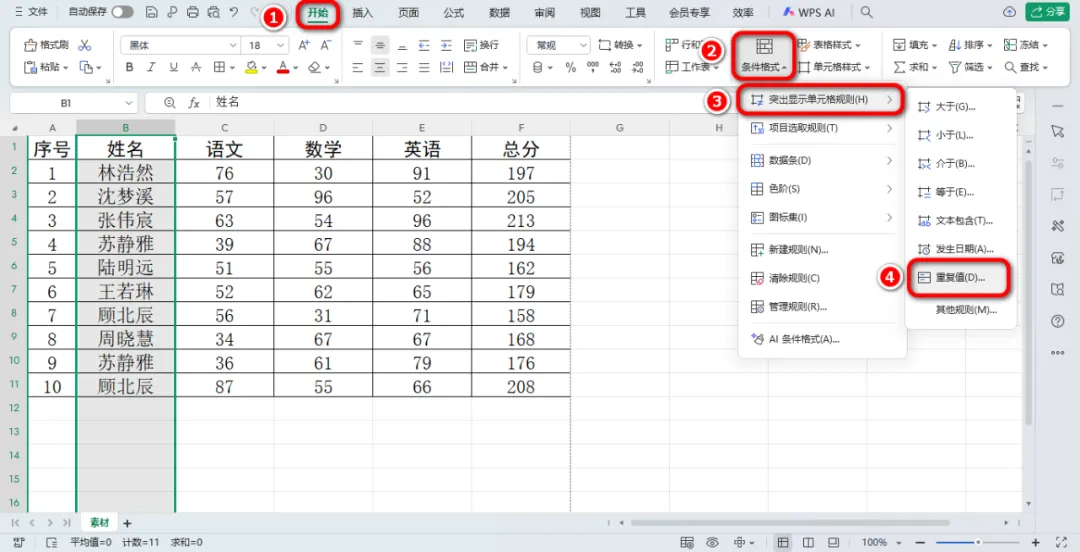Screen dimensions: 1080x552
Task: Click the WPS AI button
Action: (x=809, y=12)
